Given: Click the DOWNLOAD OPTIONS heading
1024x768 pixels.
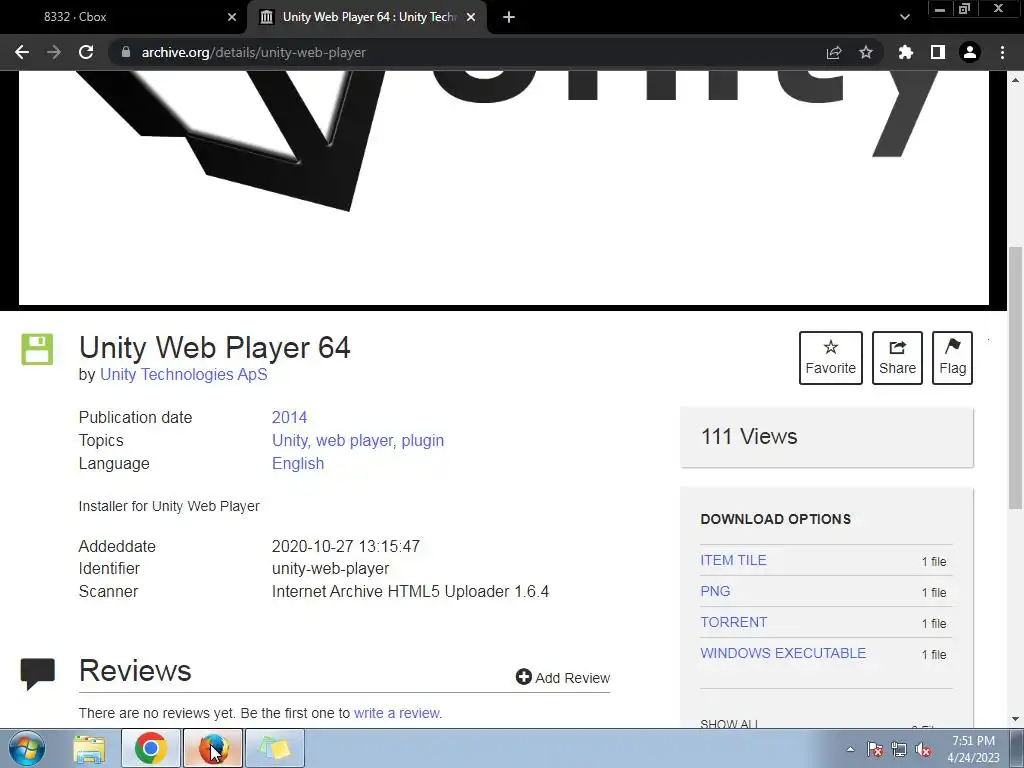Looking at the screenshot, I should point(776,519).
